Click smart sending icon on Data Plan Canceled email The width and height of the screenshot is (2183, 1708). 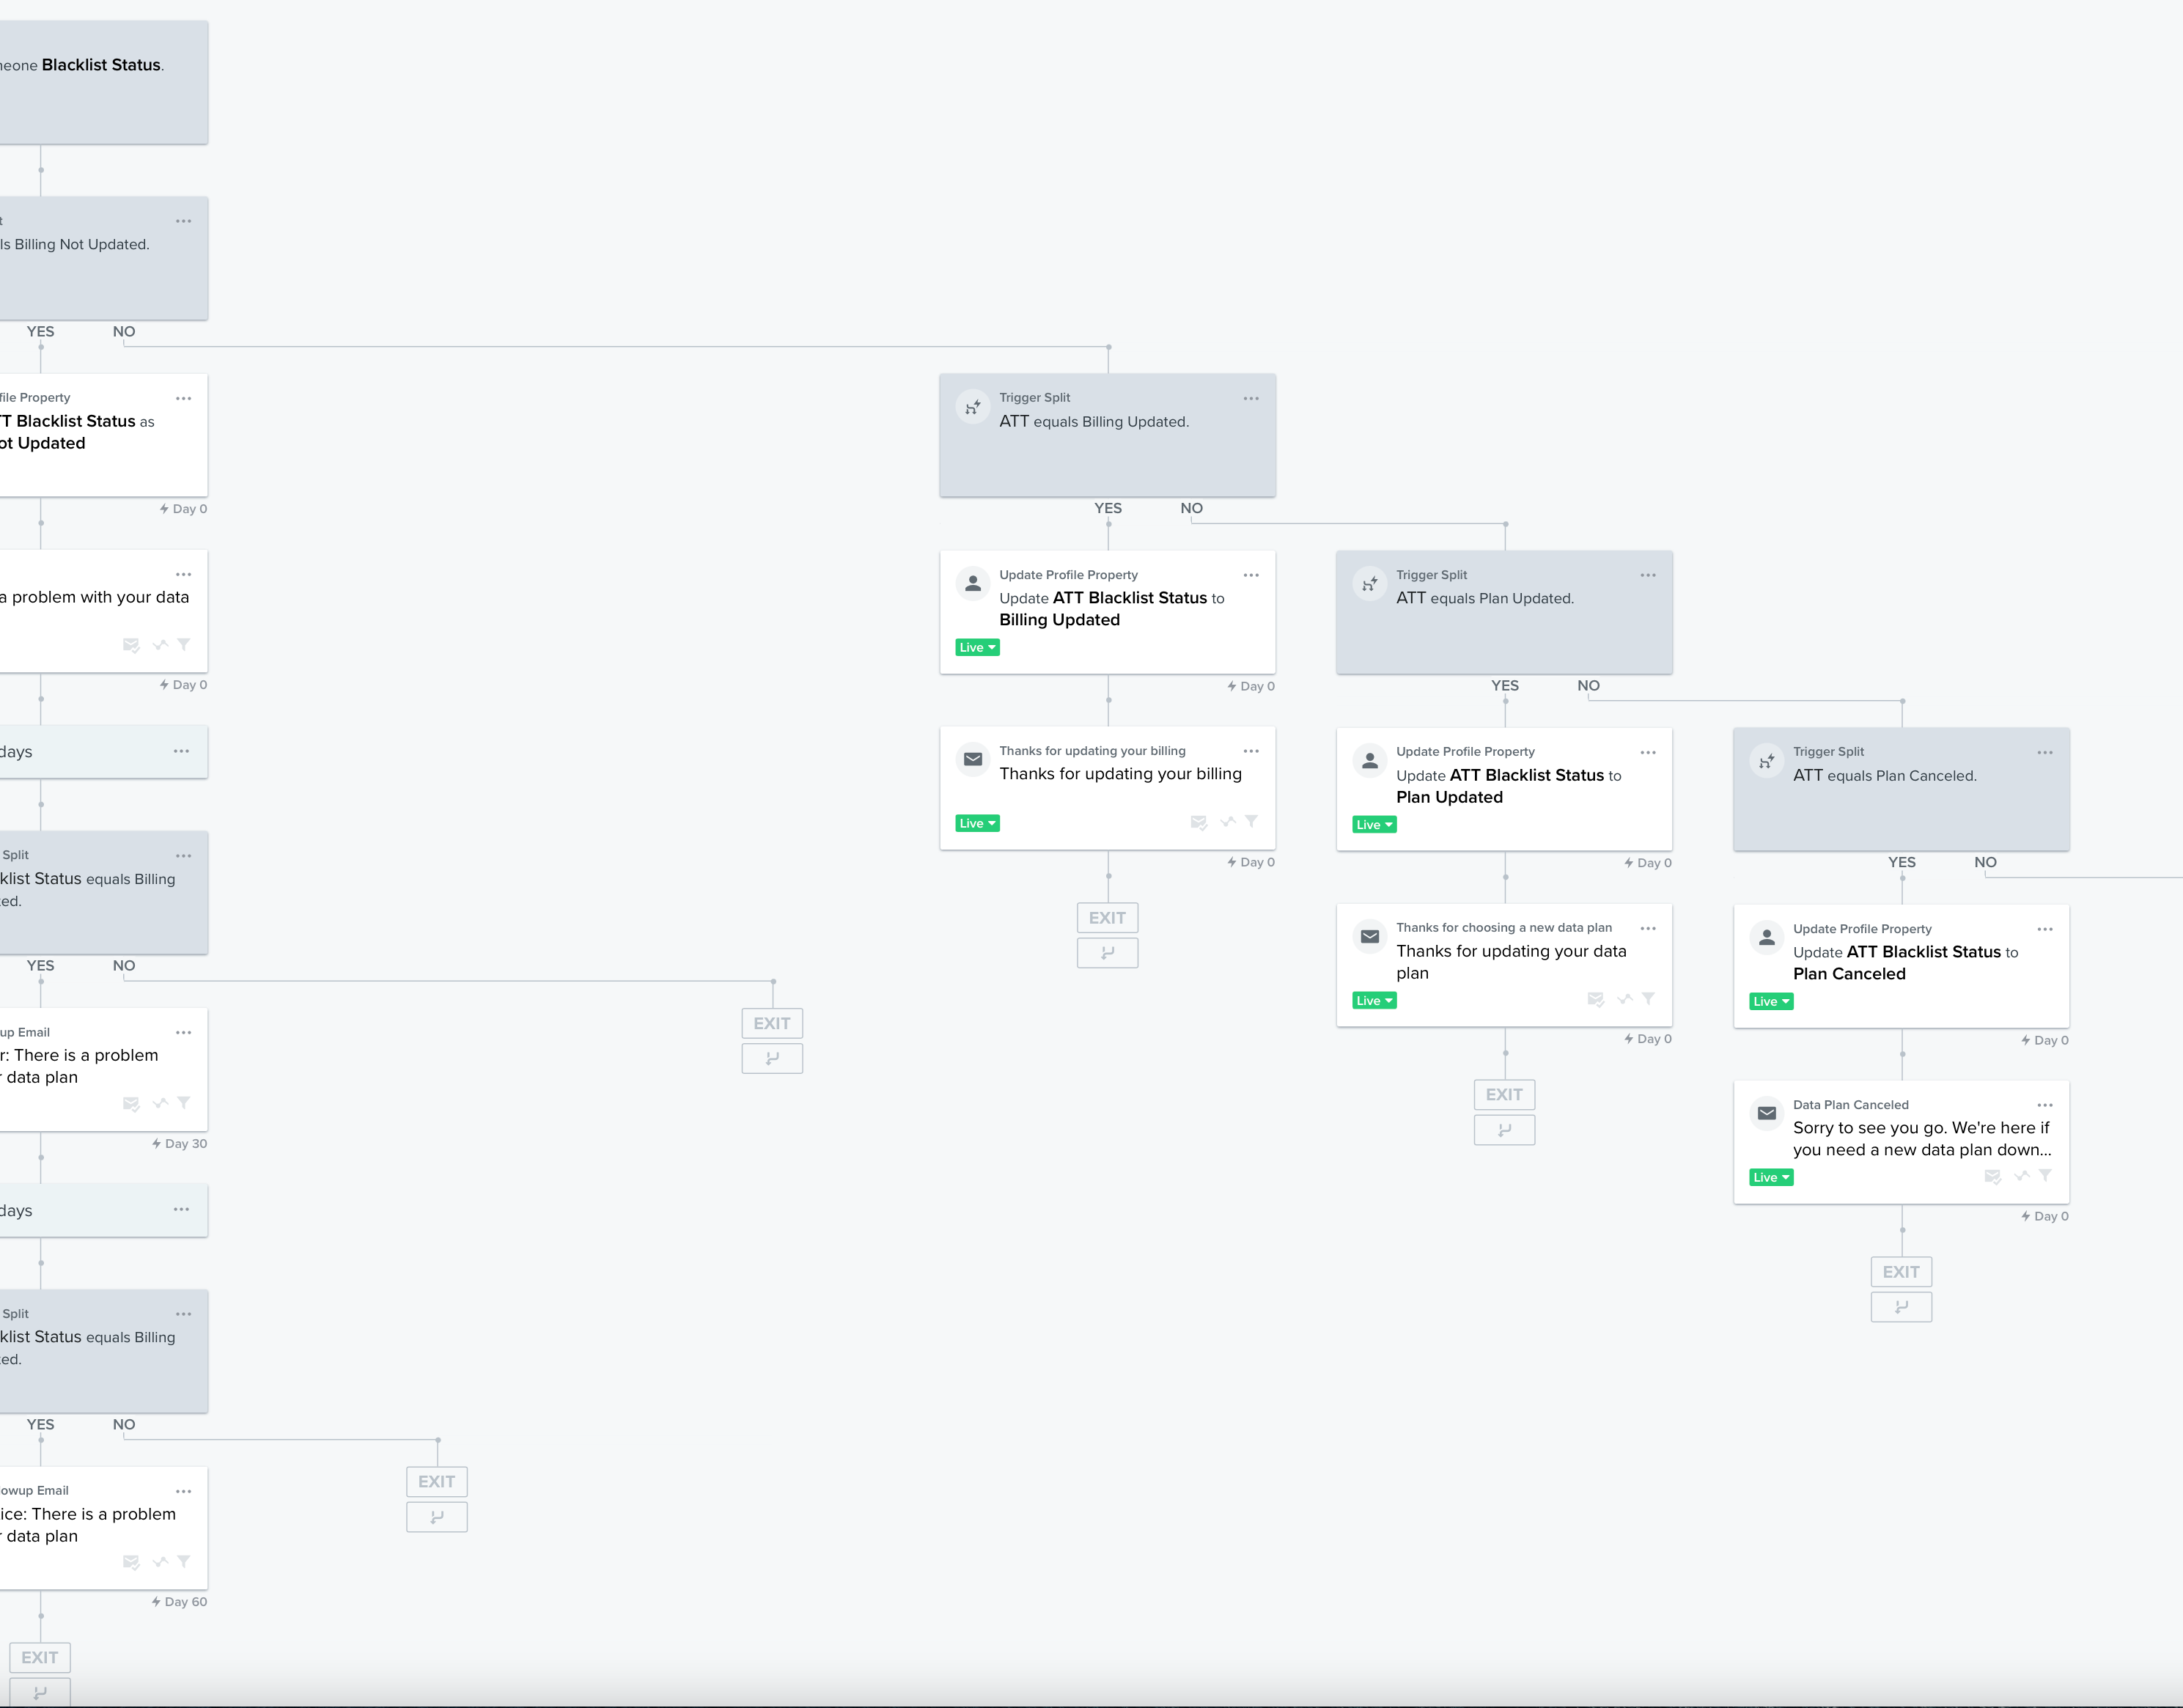pyautogui.click(x=1992, y=1176)
